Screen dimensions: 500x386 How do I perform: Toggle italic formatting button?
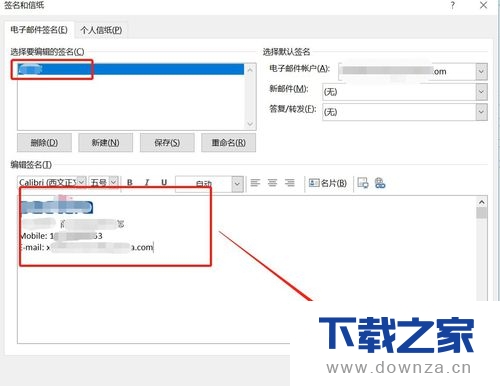pos(147,183)
